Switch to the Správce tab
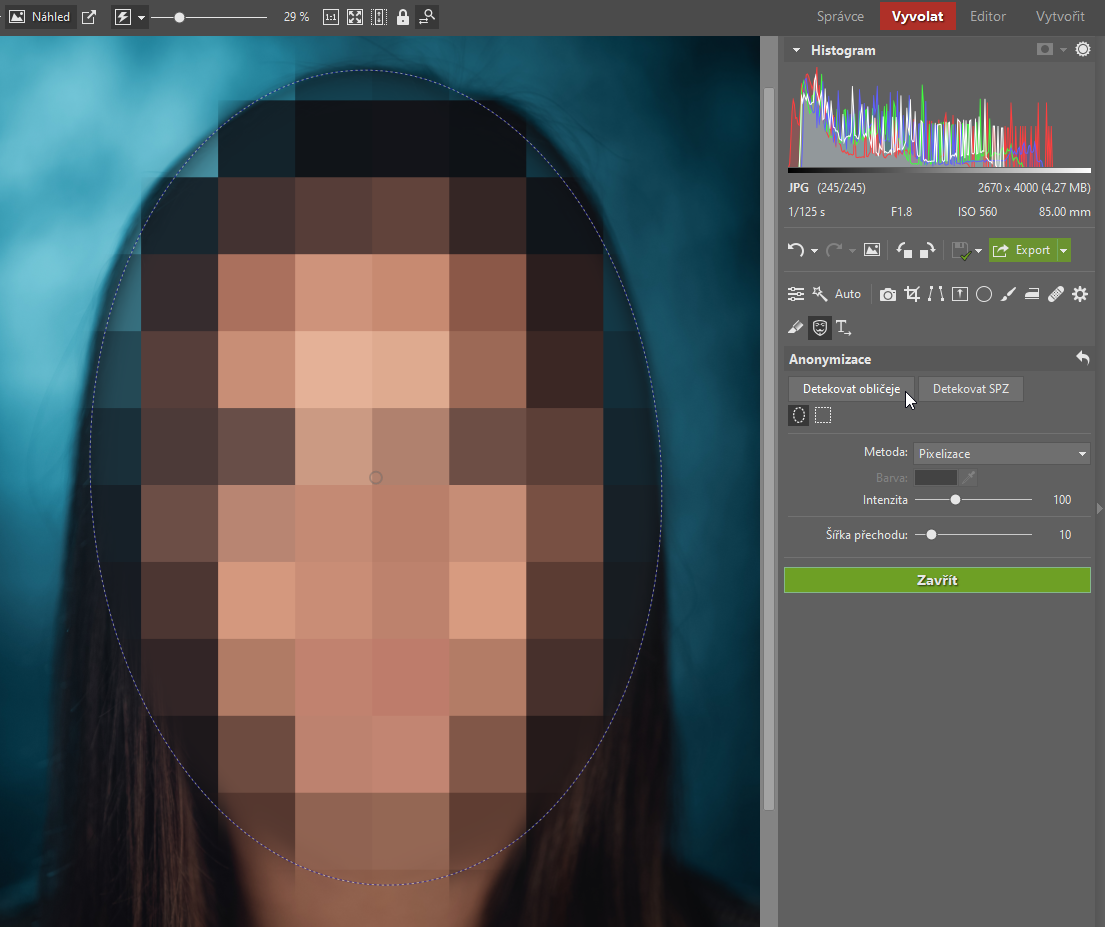The width and height of the screenshot is (1105, 927). coord(840,16)
